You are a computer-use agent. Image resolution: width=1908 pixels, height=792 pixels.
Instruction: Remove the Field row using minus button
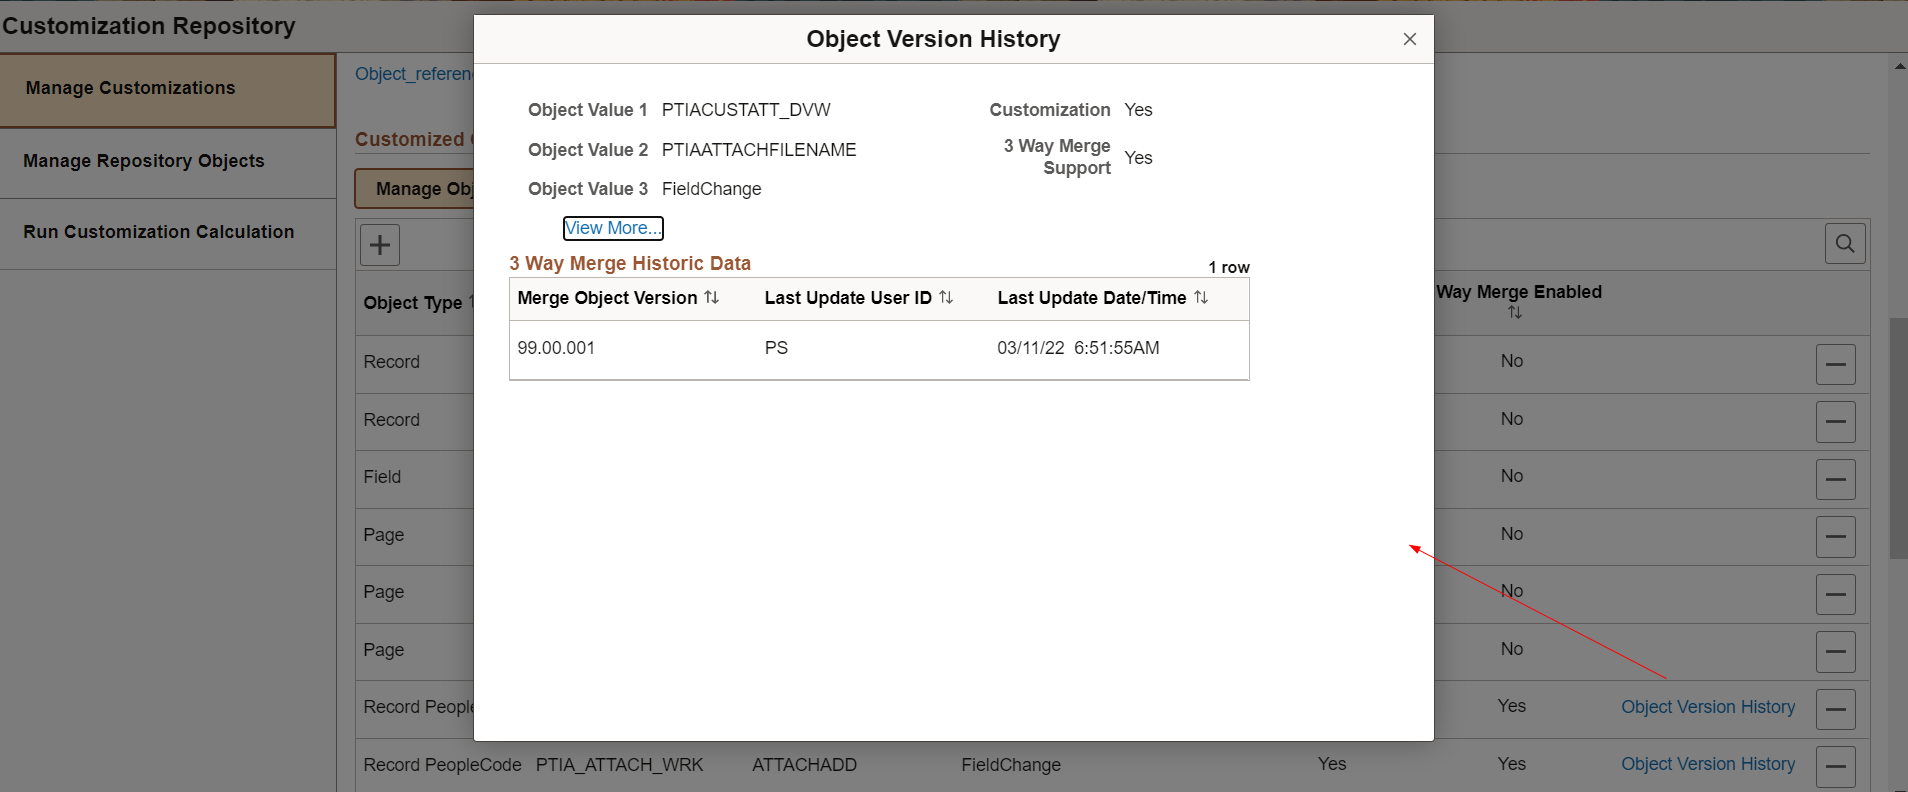[x=1836, y=479]
